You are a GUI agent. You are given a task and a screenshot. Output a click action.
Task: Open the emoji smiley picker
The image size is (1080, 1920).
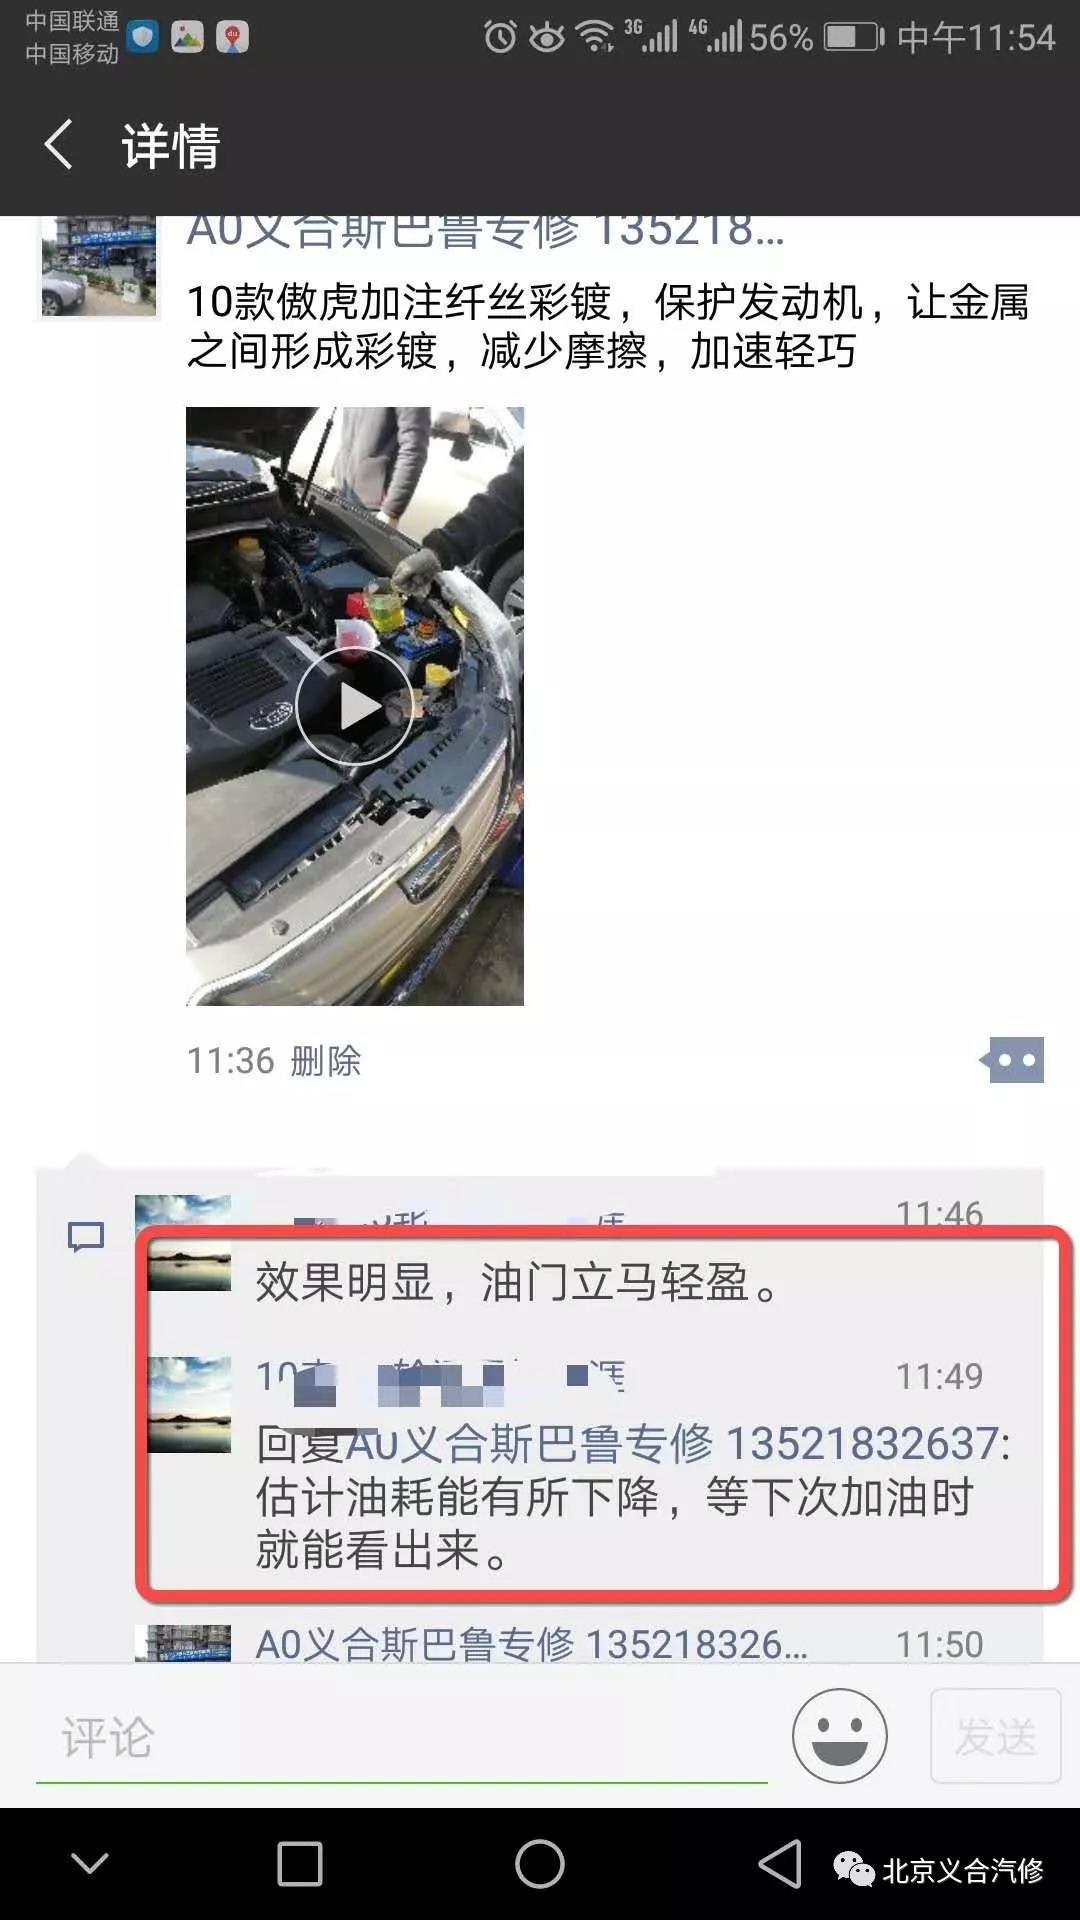[x=840, y=1736]
